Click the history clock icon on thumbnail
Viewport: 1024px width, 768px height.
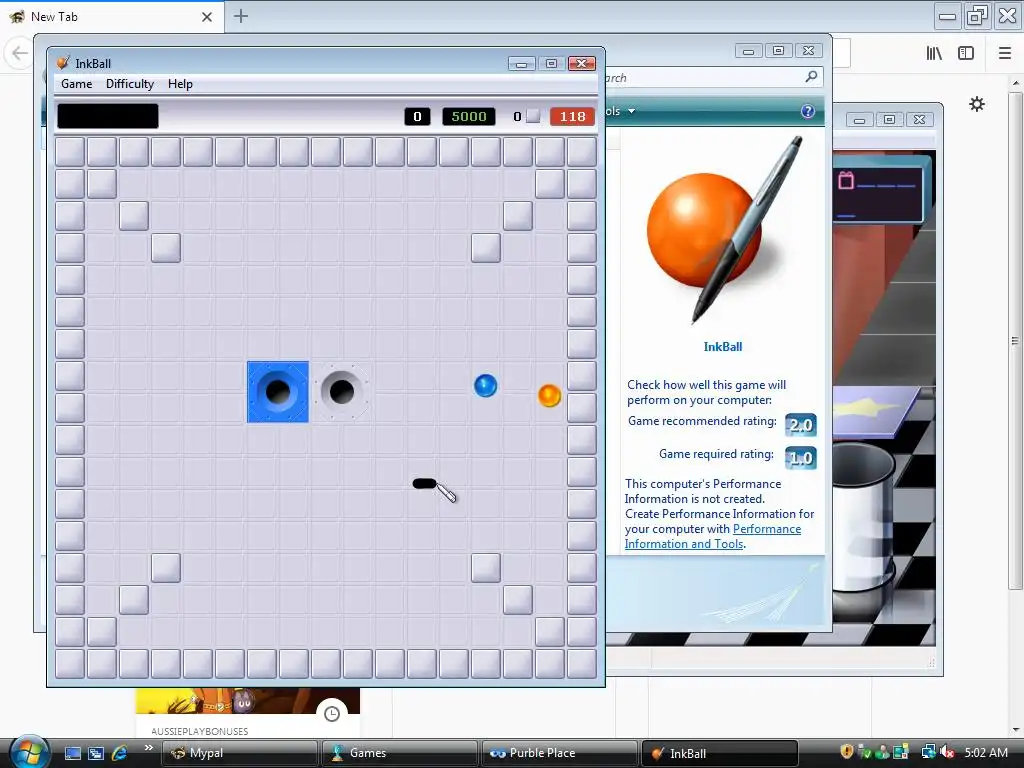point(332,714)
